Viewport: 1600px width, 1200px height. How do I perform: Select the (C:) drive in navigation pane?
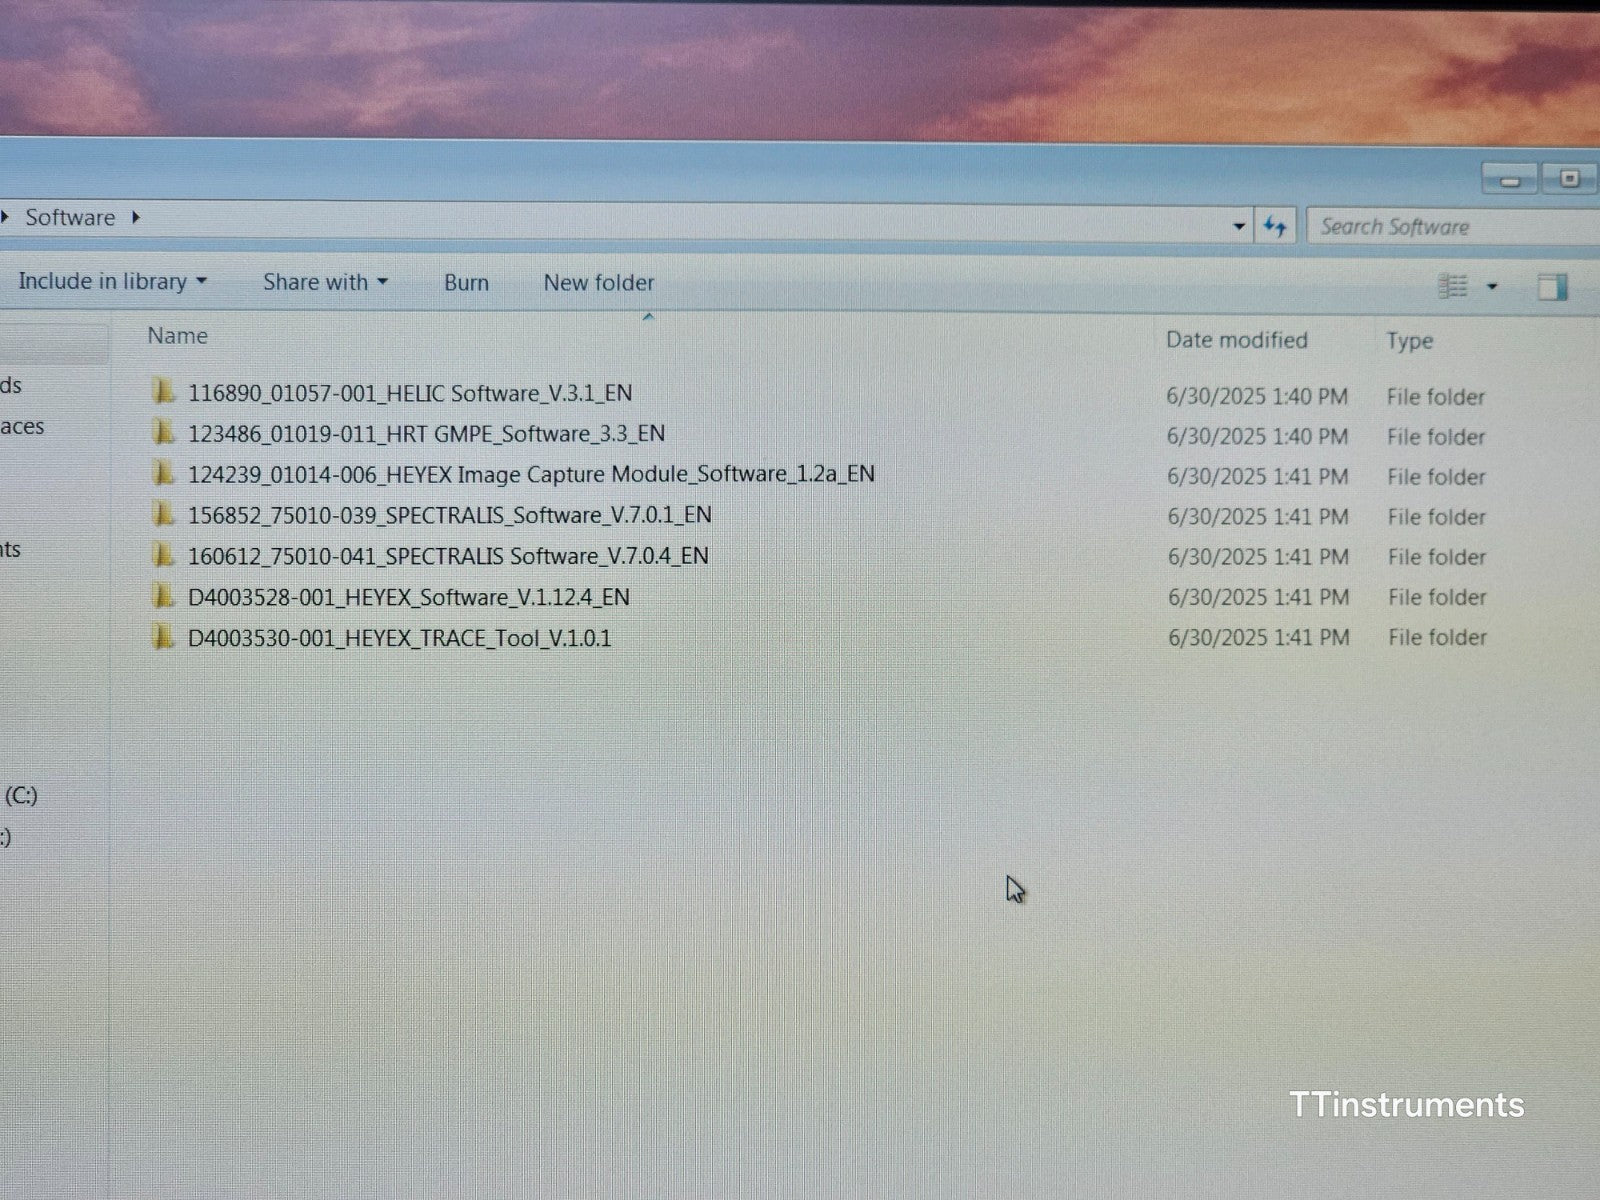pyautogui.click(x=21, y=796)
